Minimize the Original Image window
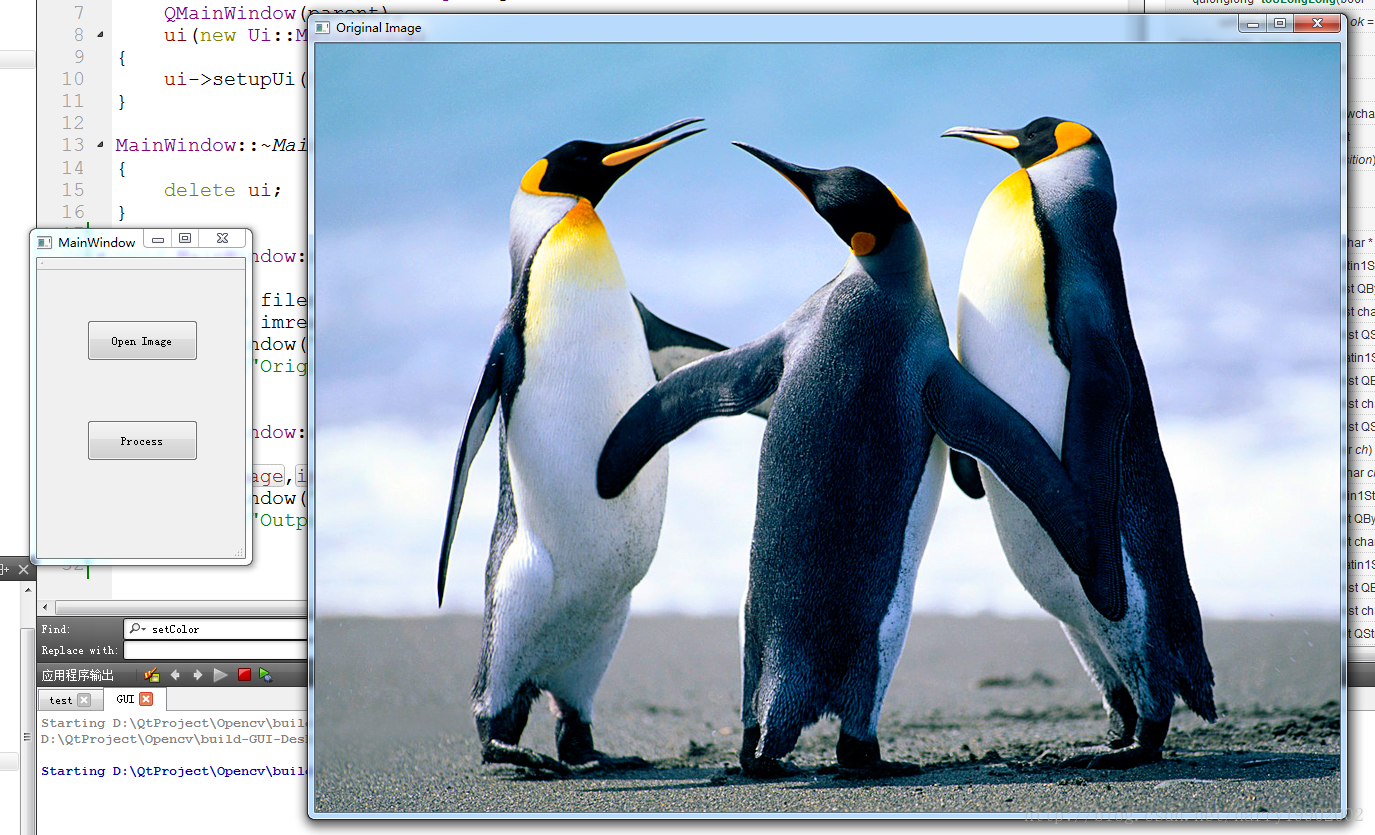Viewport: 1375px width, 835px height. click(1252, 24)
